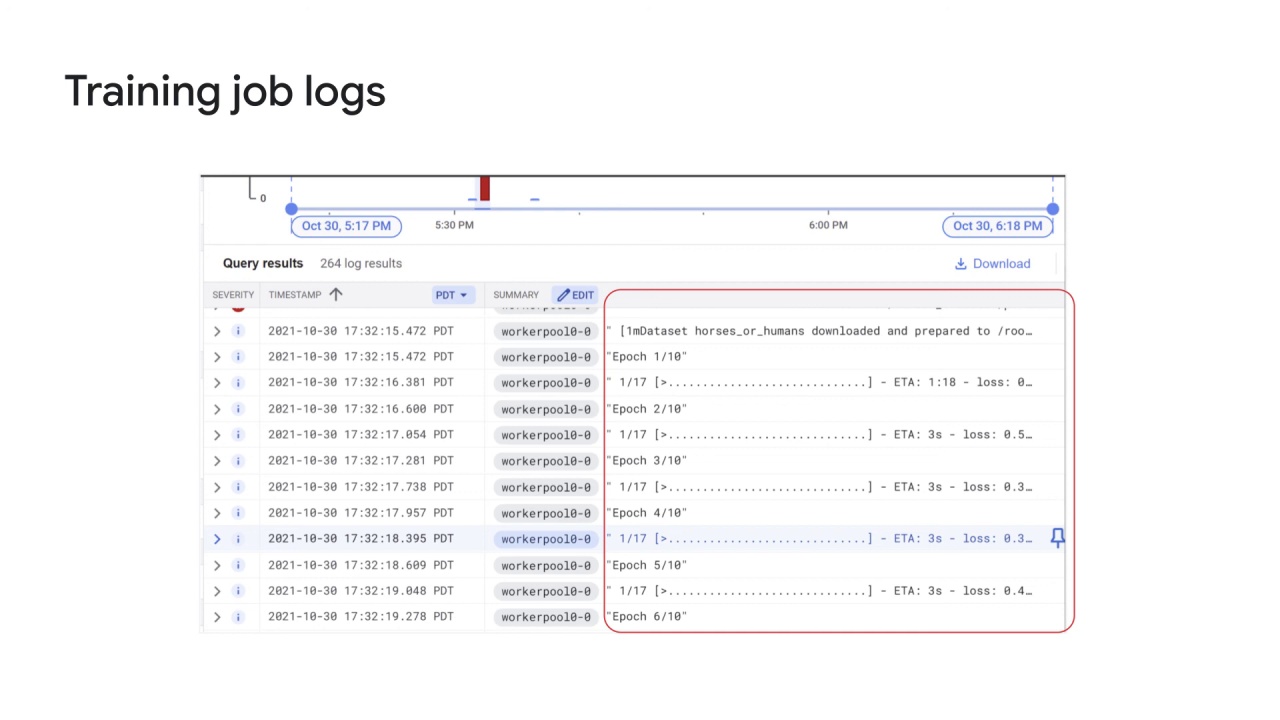Click the Dataset horses_or_humans downloaded message
Image resolution: width=1280 pixels, height=720 pixels.
[819, 331]
